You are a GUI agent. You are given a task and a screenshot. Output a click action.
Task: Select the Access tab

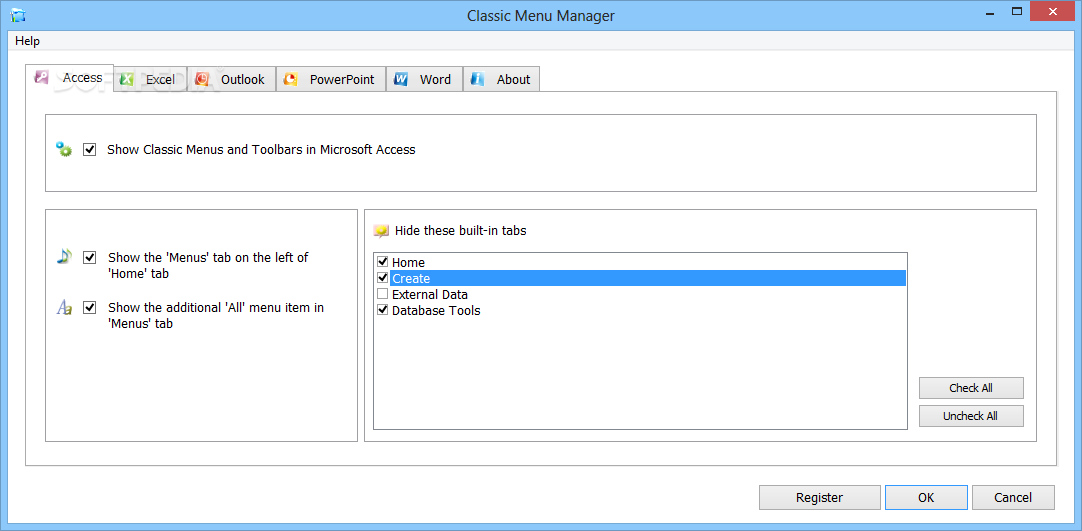click(x=70, y=78)
